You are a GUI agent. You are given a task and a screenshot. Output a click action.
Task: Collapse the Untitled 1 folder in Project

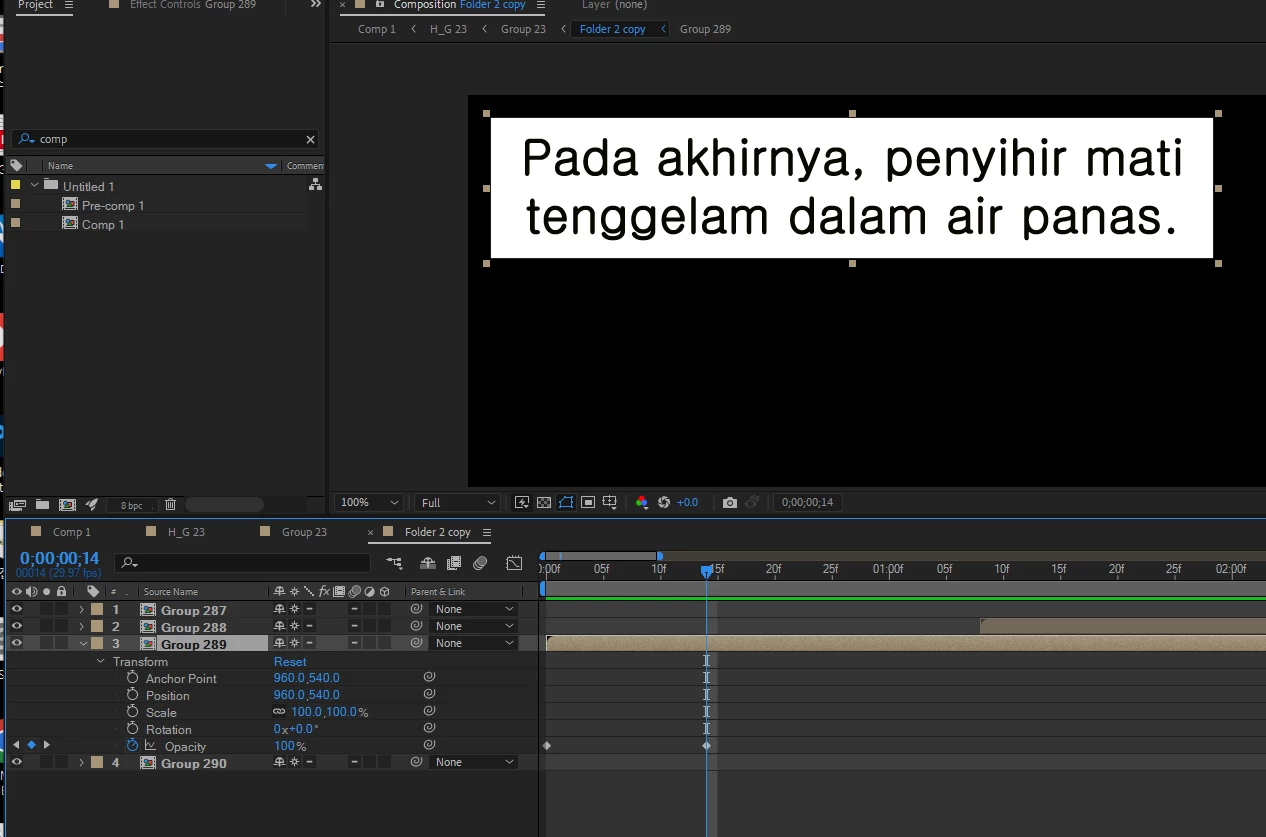pyautogui.click(x=35, y=185)
